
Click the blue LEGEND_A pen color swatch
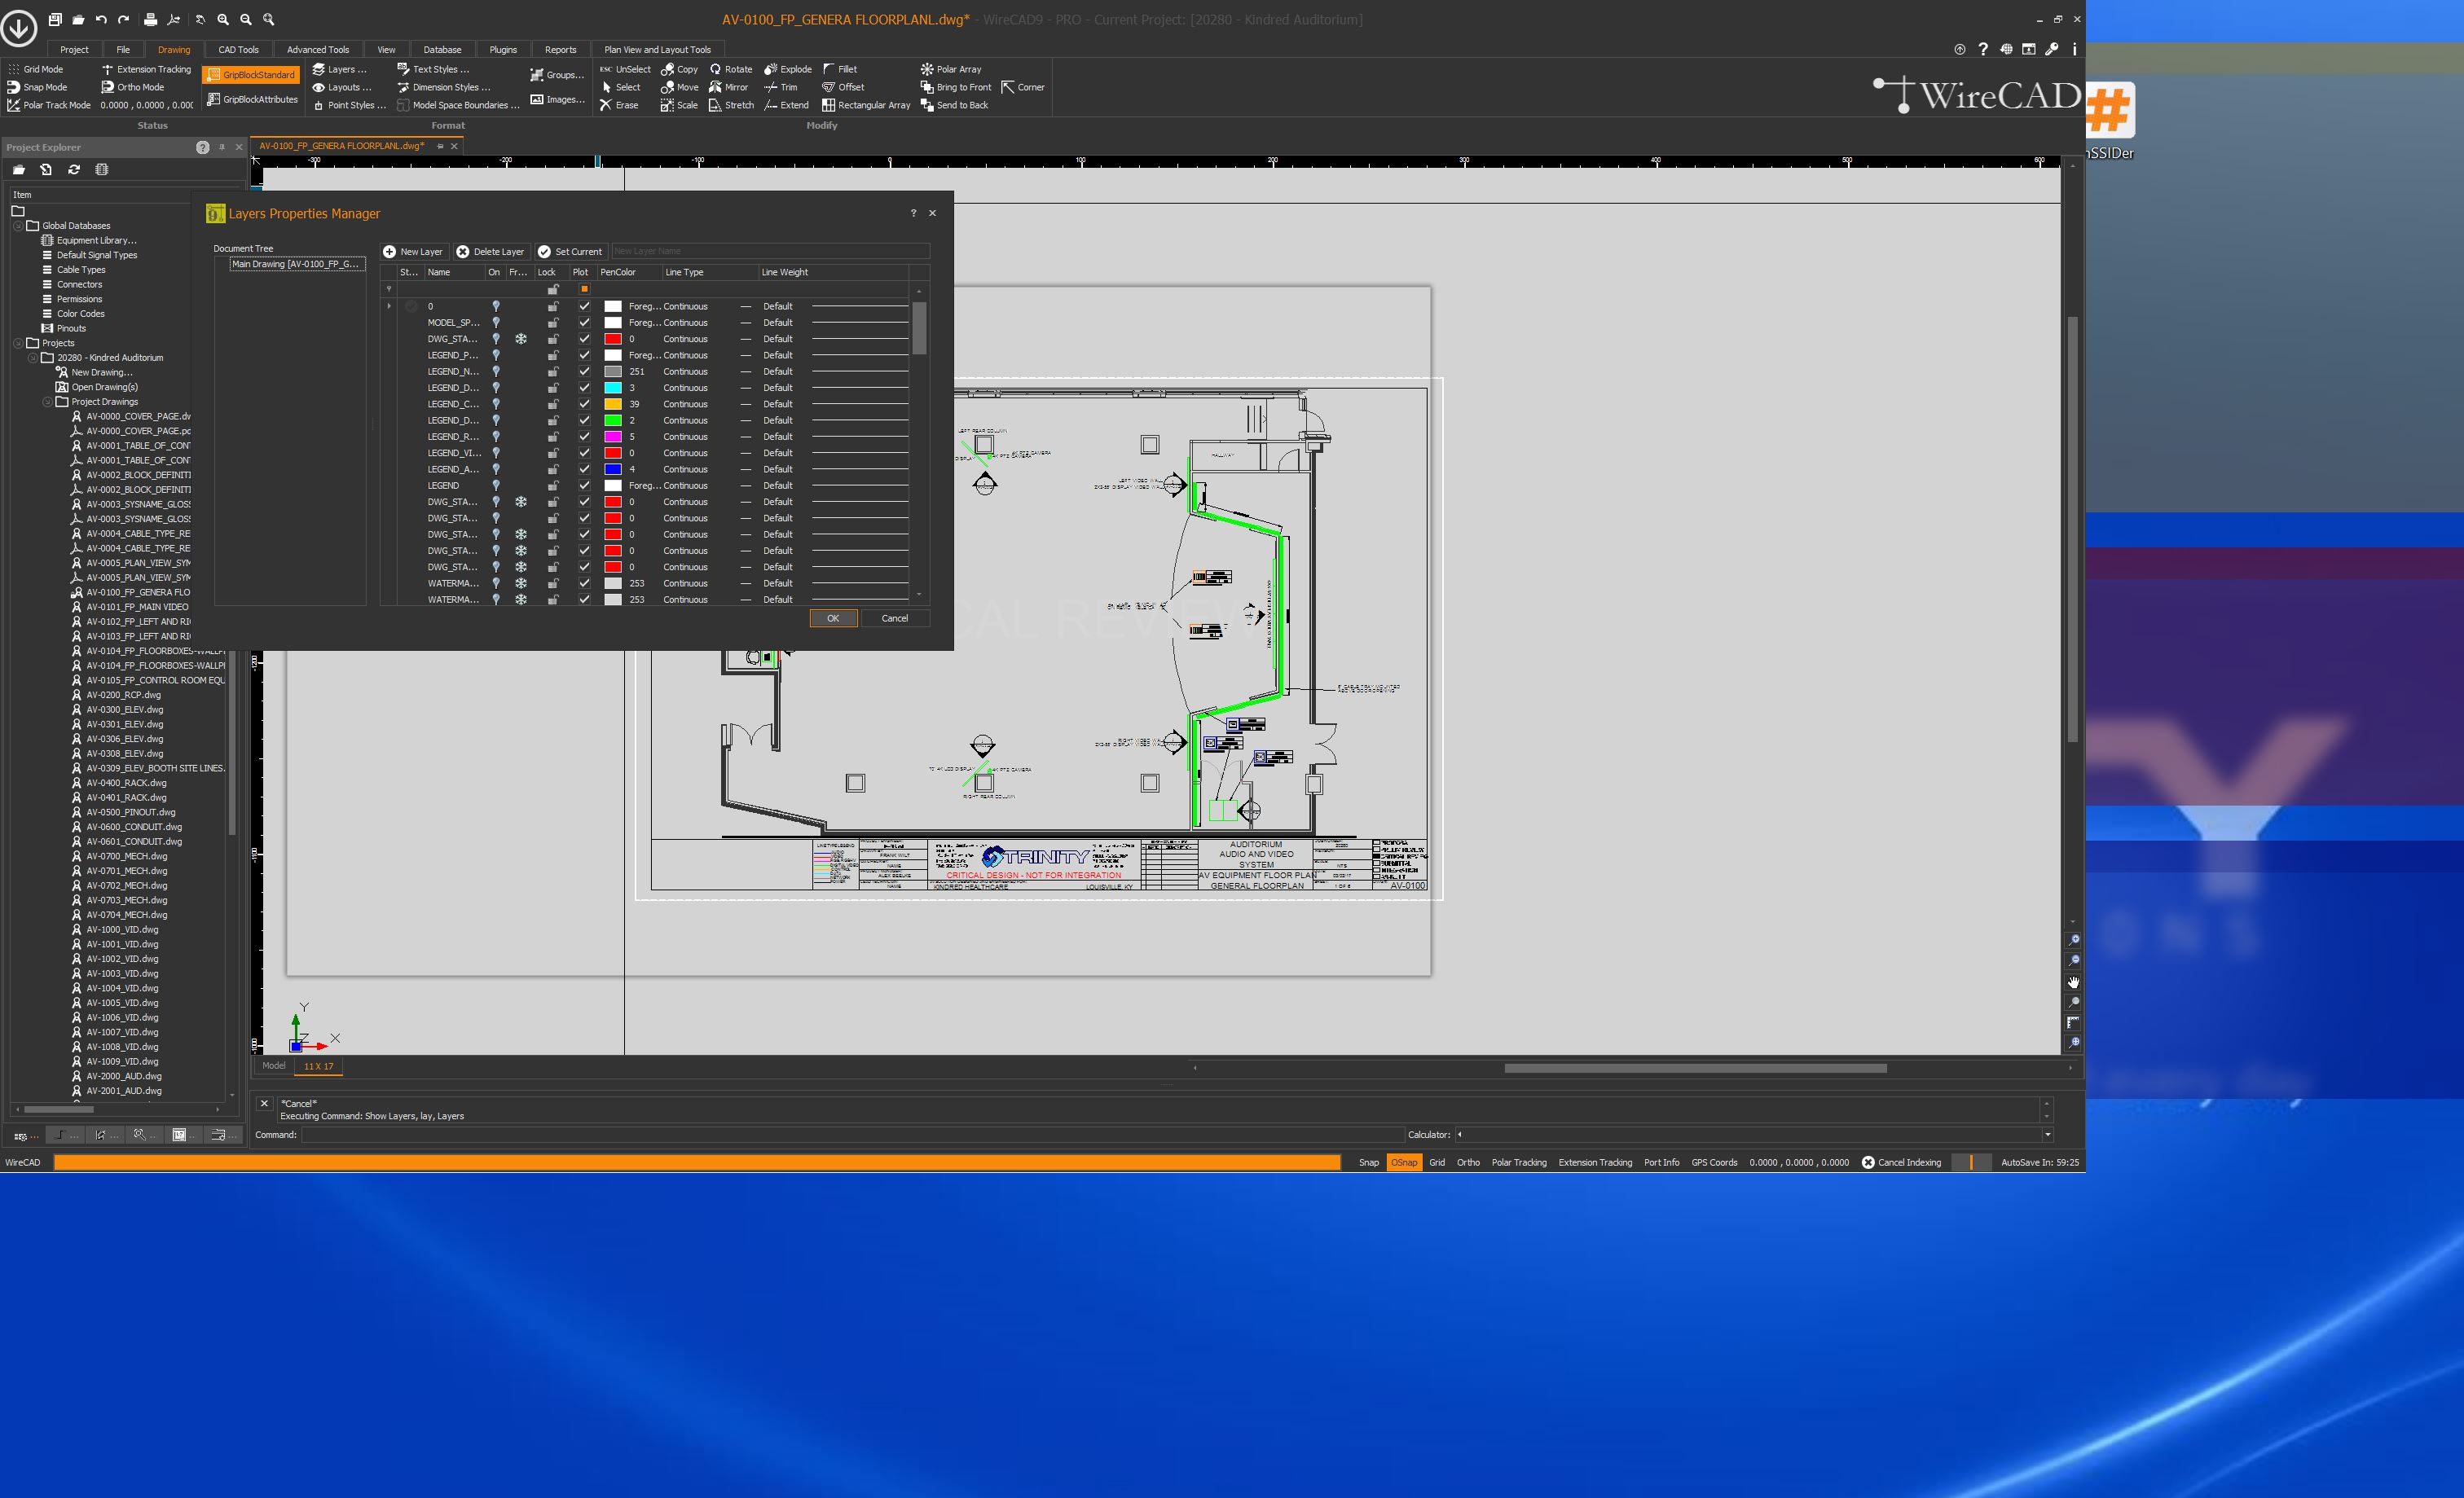[613, 469]
